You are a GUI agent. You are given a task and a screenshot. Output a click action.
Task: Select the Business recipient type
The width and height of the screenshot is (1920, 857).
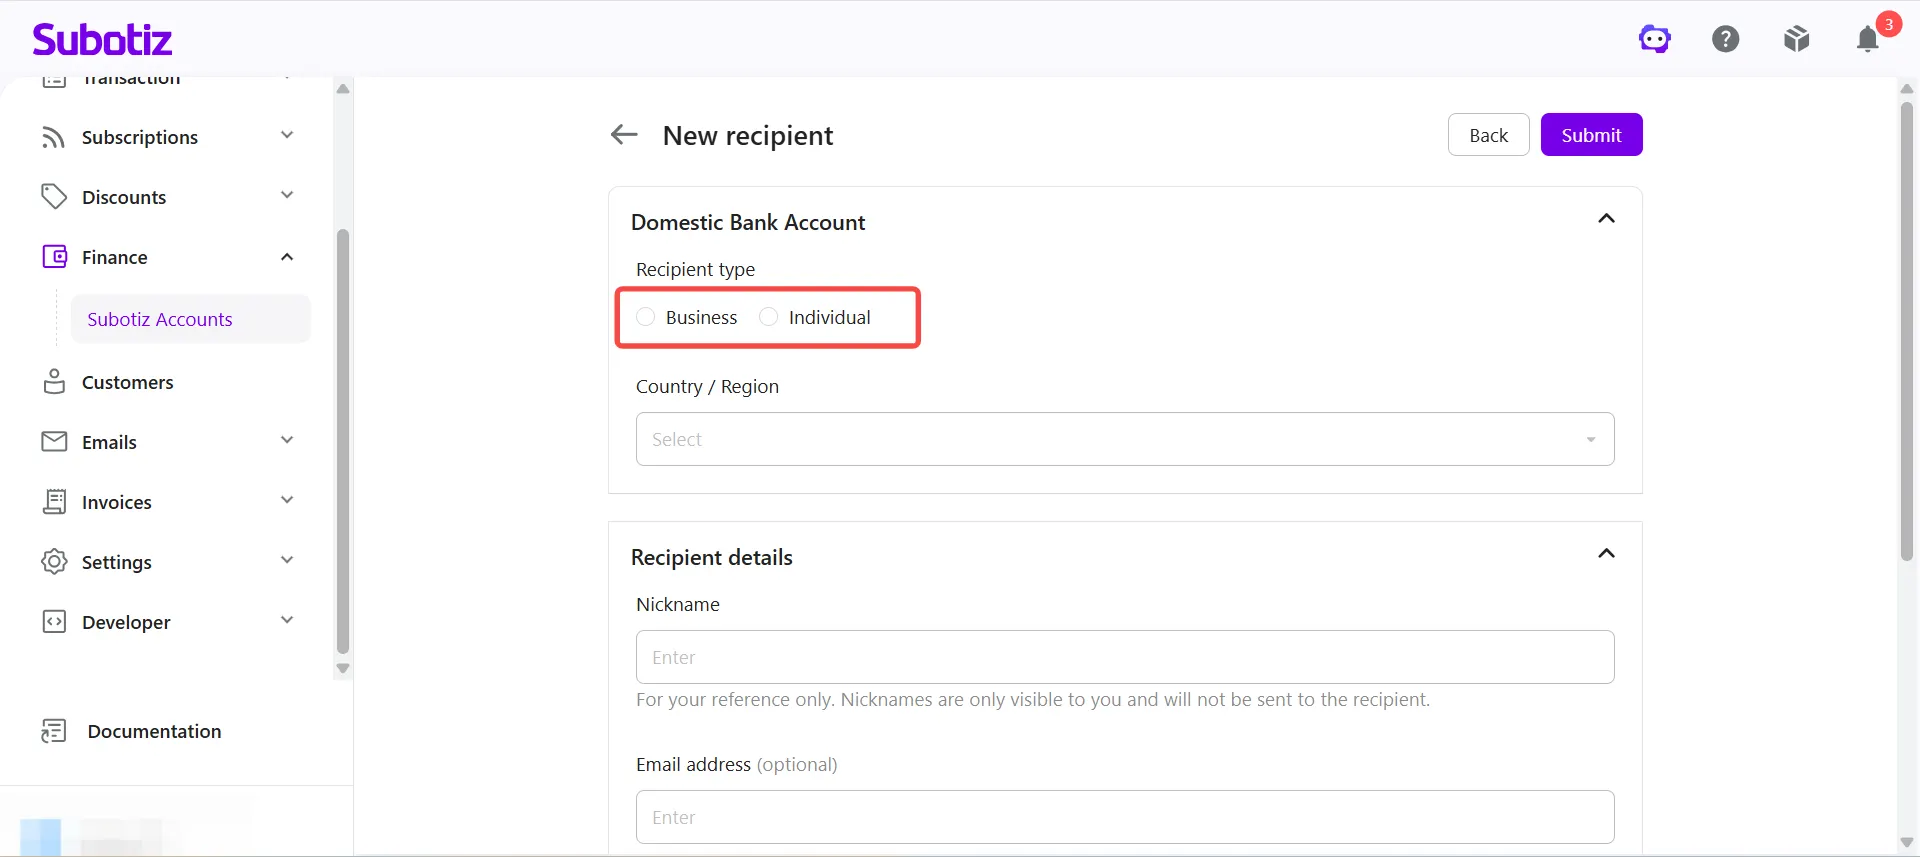coord(646,317)
